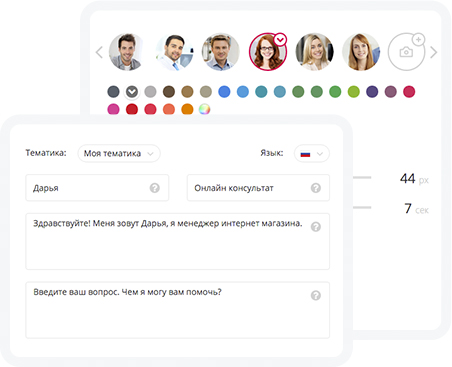Choose the blonde woman avatar
The width and height of the screenshot is (452, 367).
(314, 52)
